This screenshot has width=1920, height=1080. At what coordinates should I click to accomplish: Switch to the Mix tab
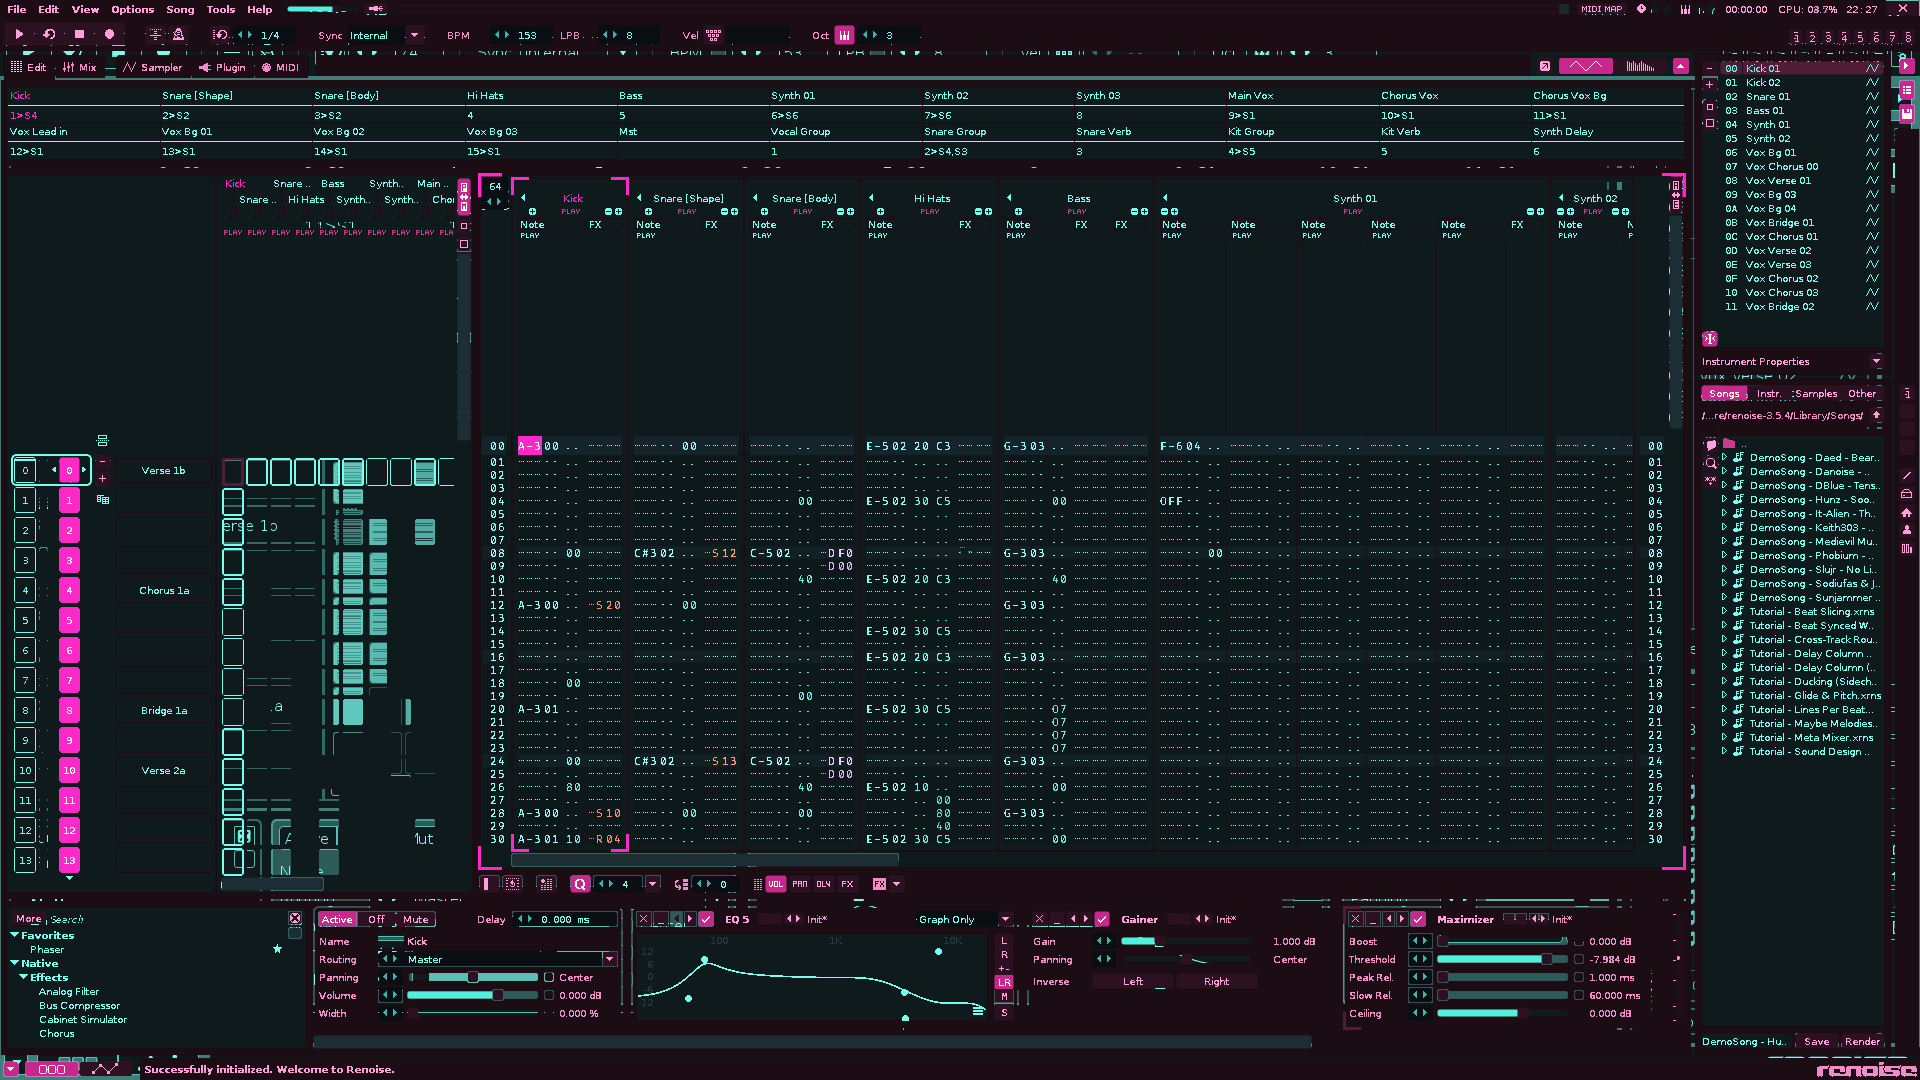click(80, 67)
